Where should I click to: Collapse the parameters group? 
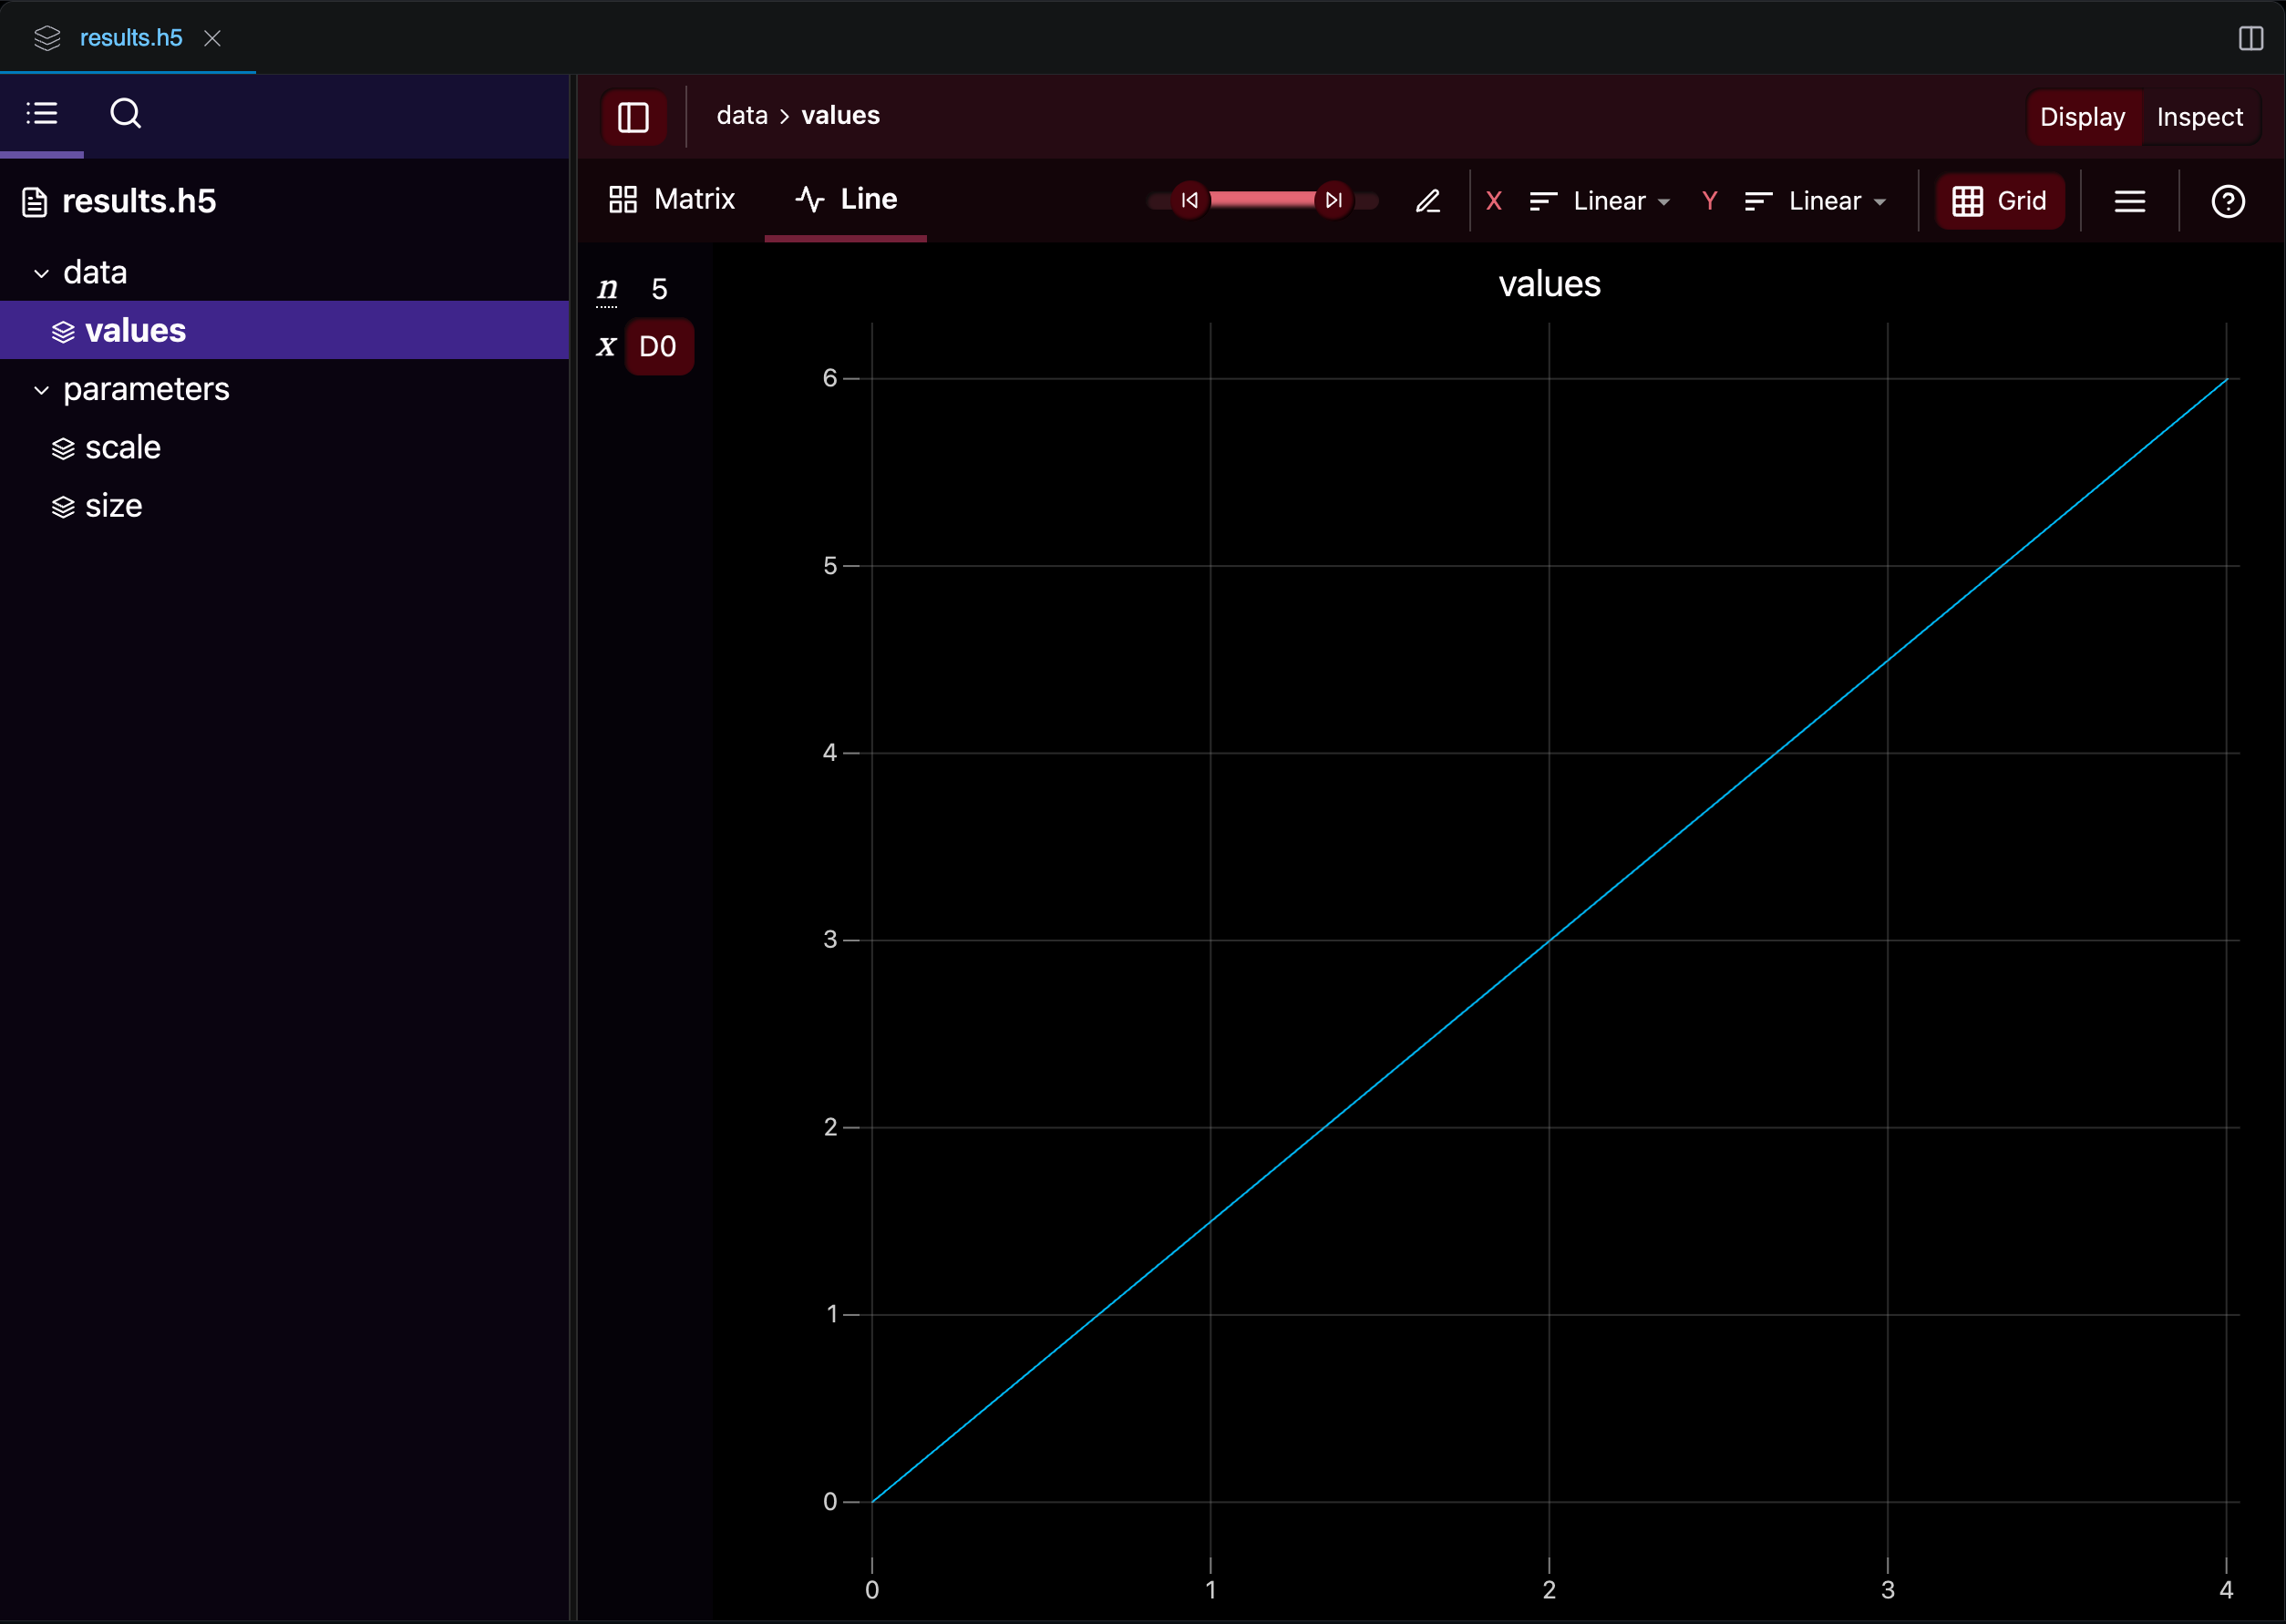coord(42,390)
